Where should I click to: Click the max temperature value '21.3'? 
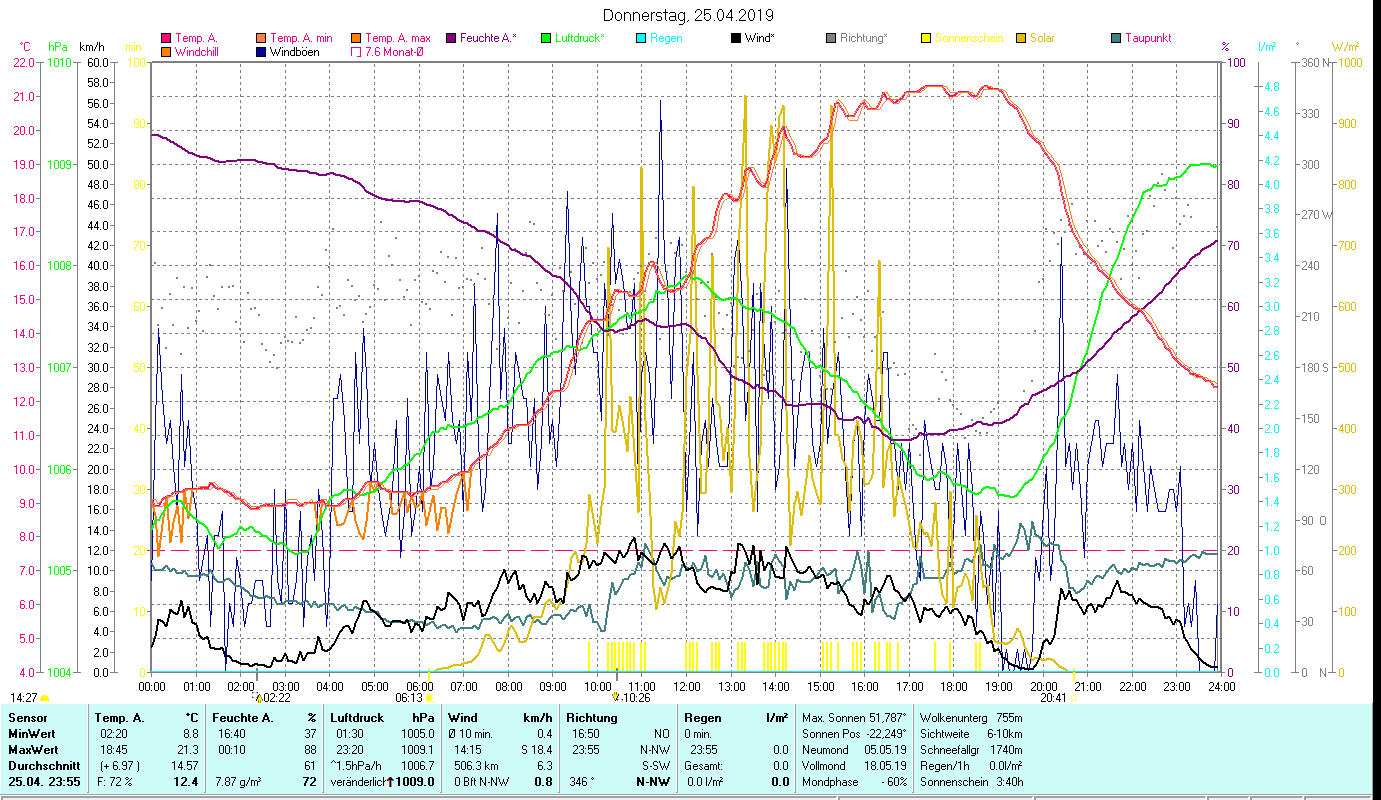(x=187, y=750)
